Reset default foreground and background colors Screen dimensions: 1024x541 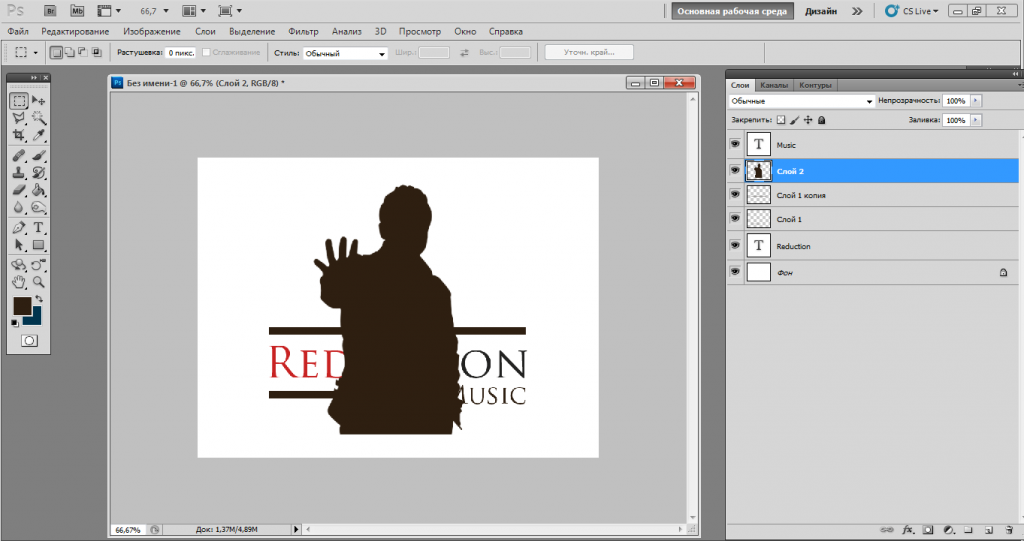point(15,323)
